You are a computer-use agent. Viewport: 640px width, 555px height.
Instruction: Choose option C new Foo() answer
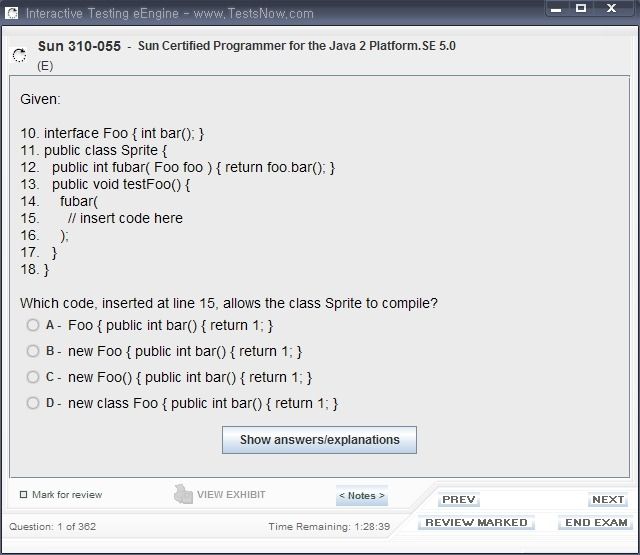point(33,377)
